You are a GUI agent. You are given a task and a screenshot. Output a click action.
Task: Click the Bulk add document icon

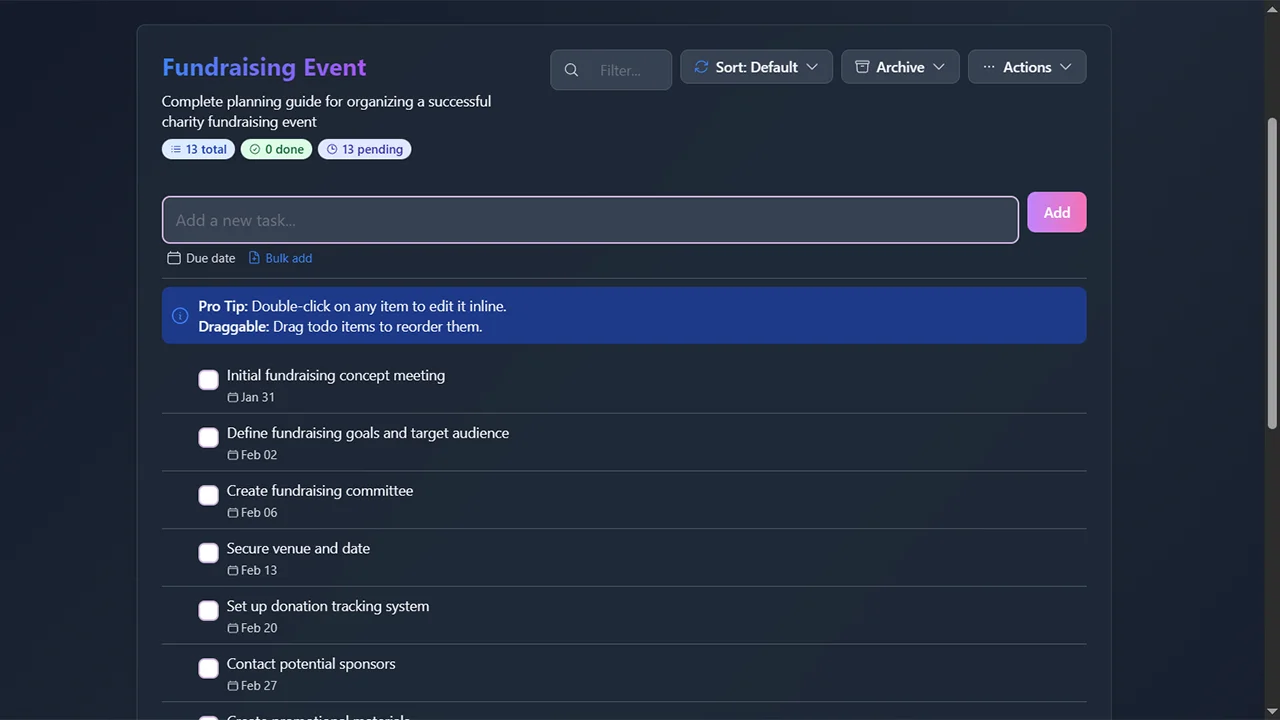point(254,258)
